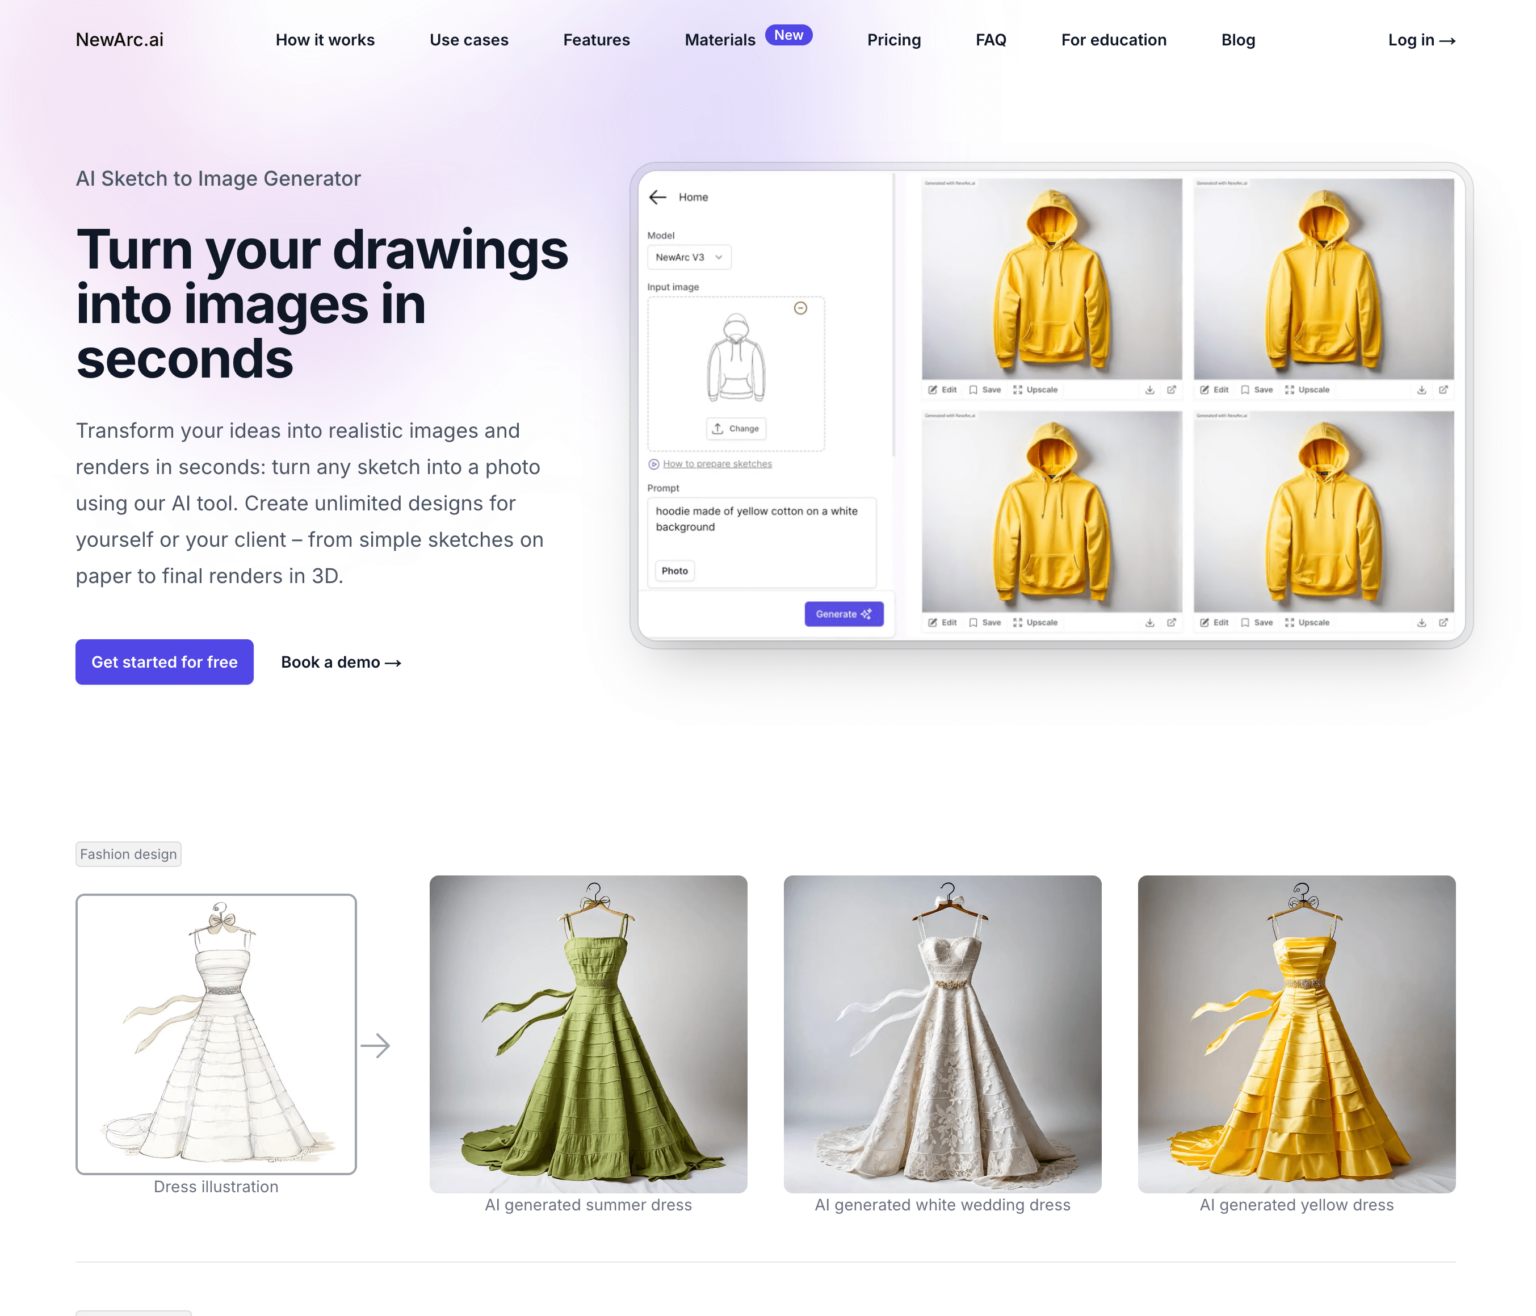Navigate to the Pricing menu item

tap(893, 40)
